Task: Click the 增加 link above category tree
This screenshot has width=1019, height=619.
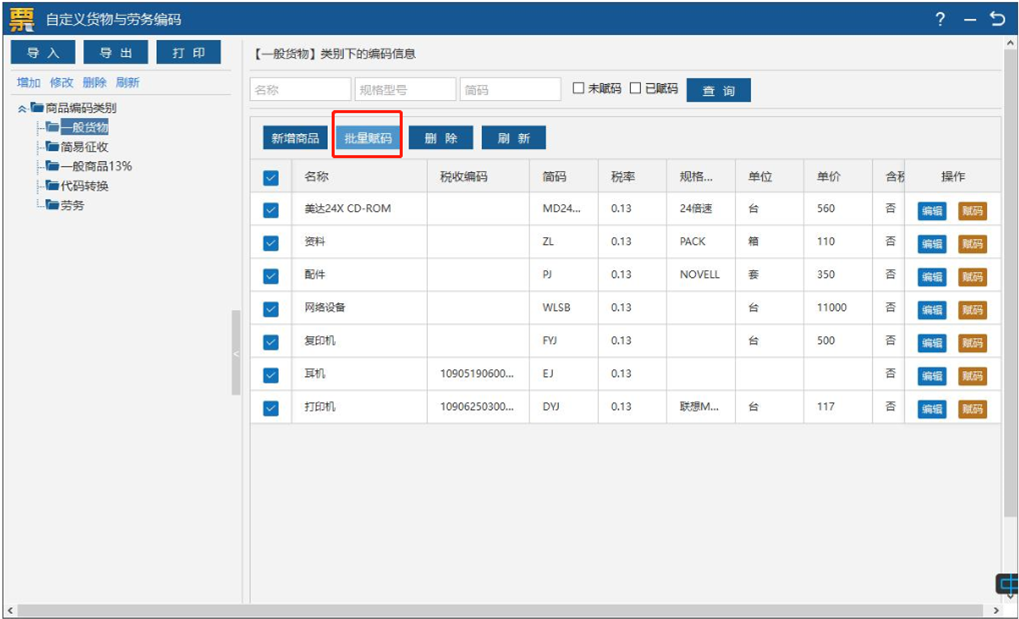Action: tap(29, 83)
